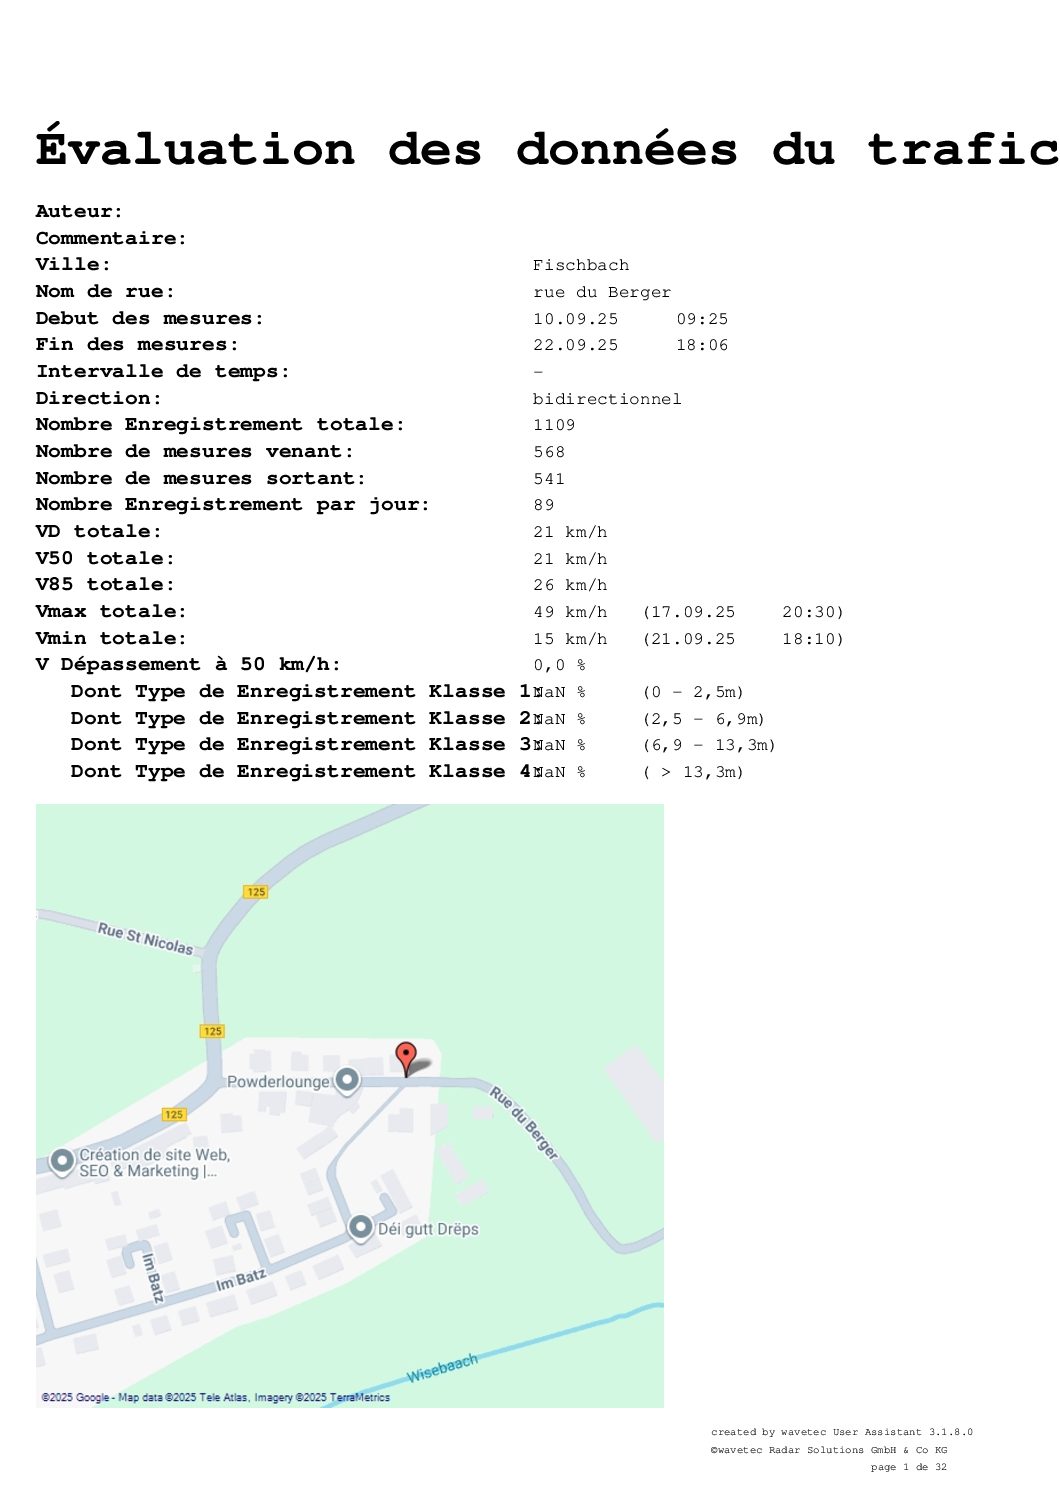
Task: Select the speeding percentage '0,0 %'
Action: tap(559, 665)
